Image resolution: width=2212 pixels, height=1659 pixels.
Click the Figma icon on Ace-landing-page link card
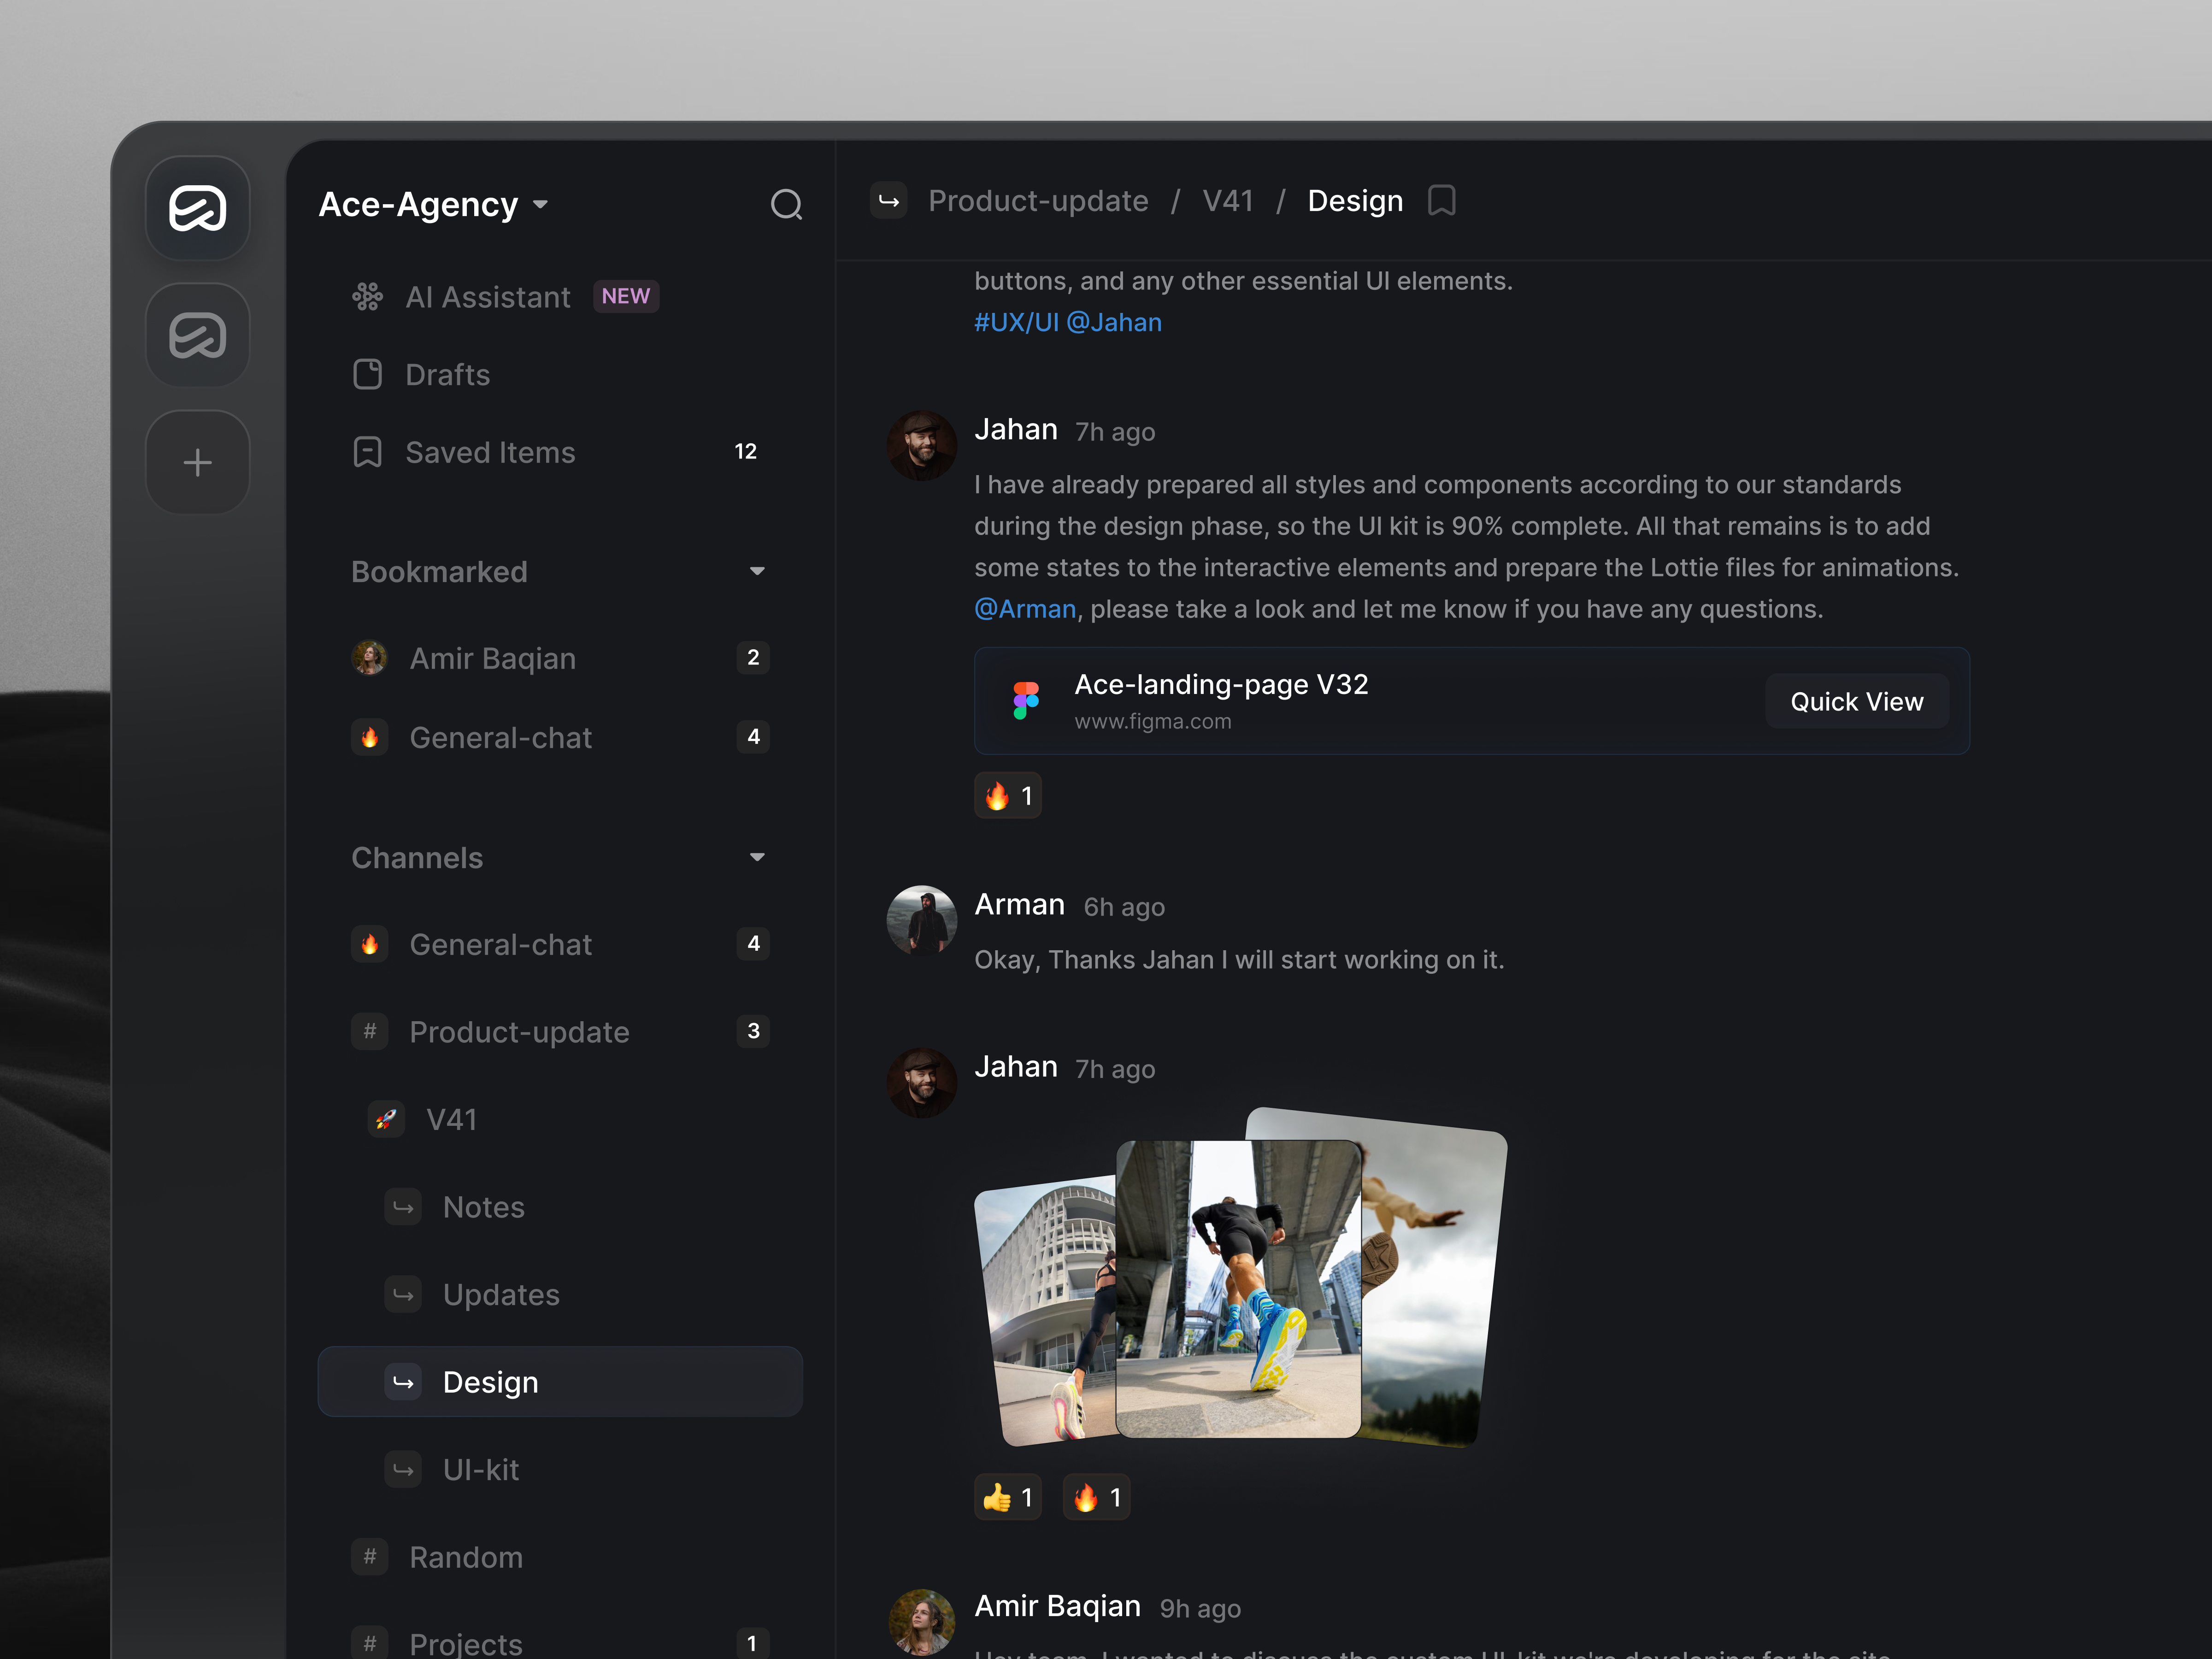click(x=1024, y=700)
